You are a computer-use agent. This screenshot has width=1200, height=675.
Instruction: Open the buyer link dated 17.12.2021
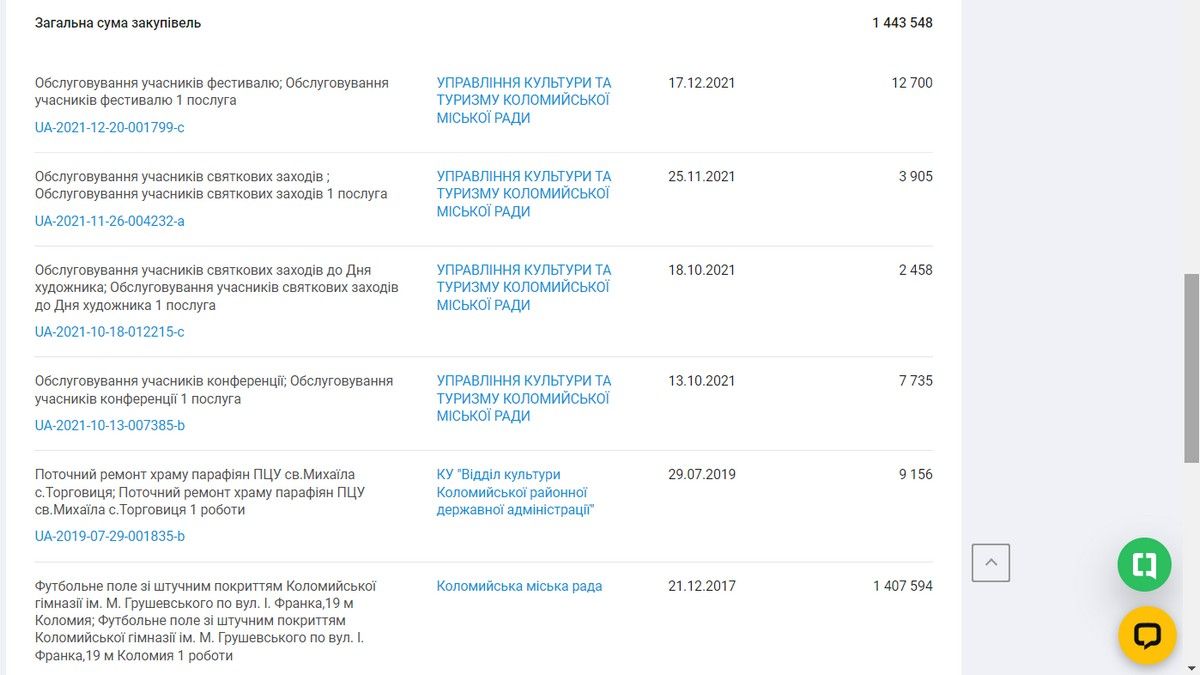pyautogui.click(x=523, y=100)
